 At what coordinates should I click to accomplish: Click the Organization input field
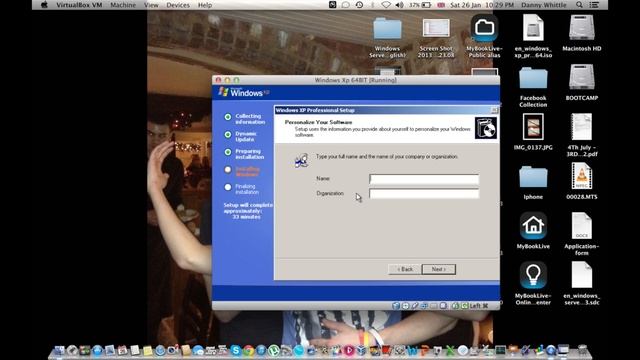click(x=424, y=193)
